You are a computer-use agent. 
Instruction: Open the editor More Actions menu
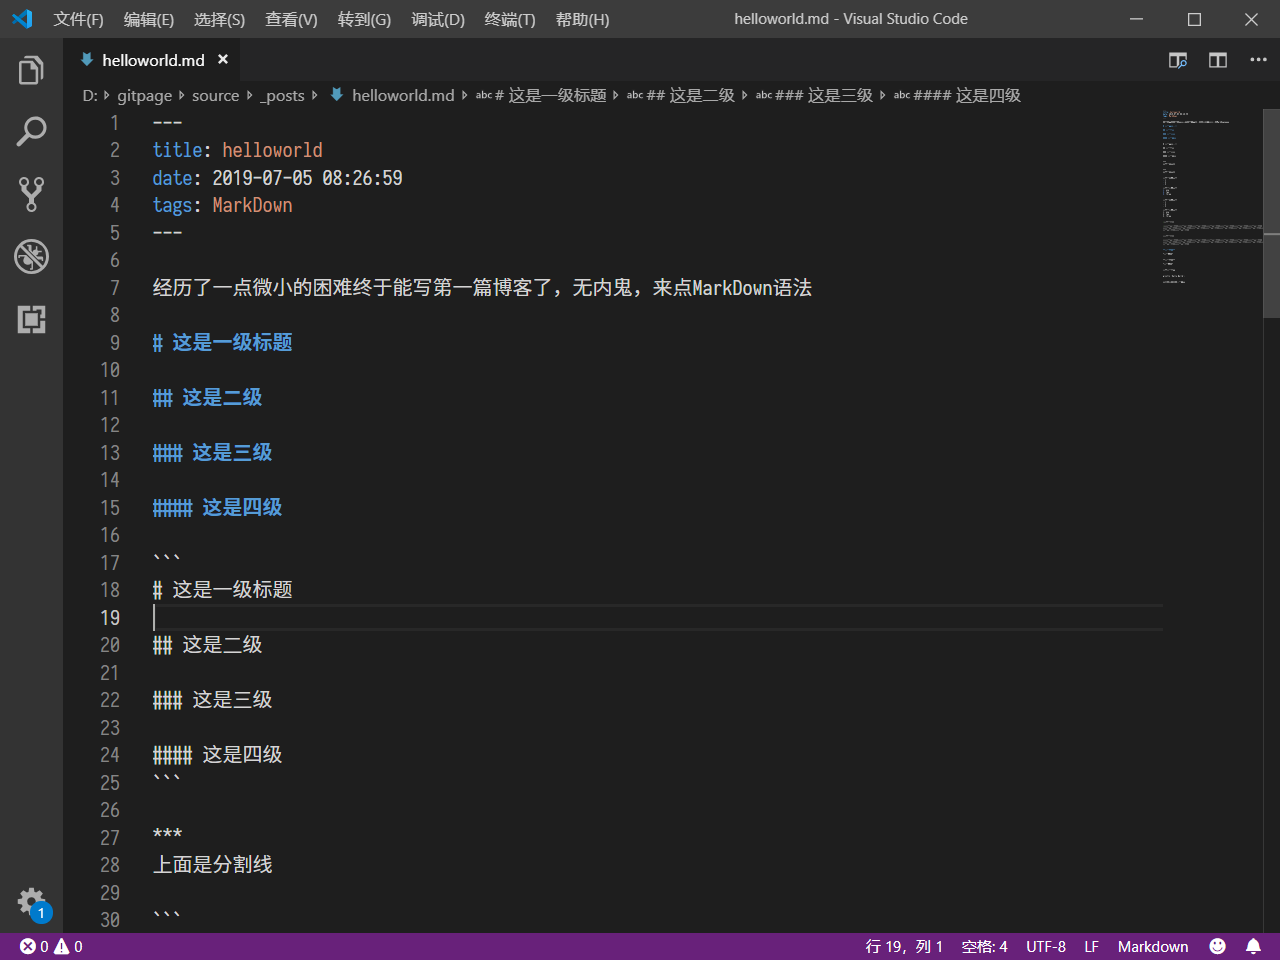click(x=1258, y=60)
